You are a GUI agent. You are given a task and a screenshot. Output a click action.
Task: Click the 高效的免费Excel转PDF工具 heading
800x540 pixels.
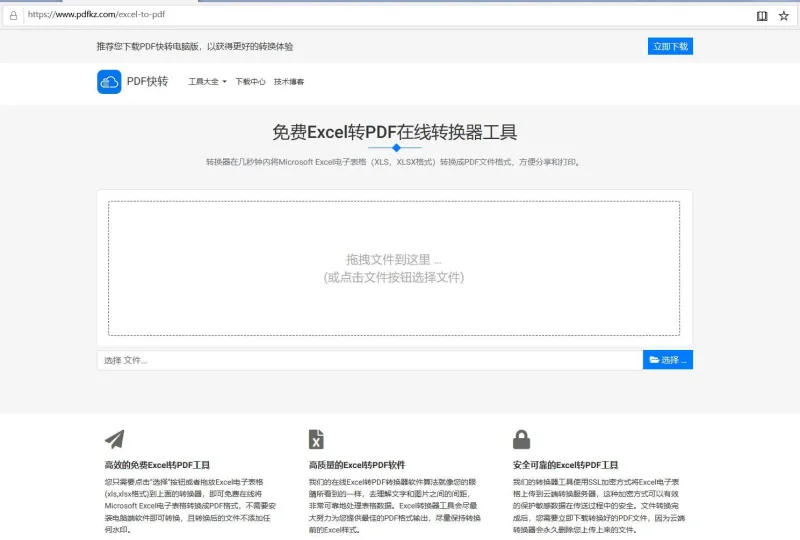157,465
